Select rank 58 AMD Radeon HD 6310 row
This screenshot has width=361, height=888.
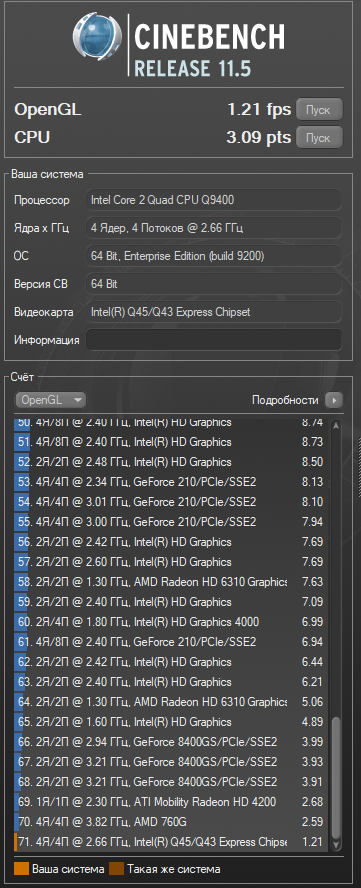click(171, 582)
